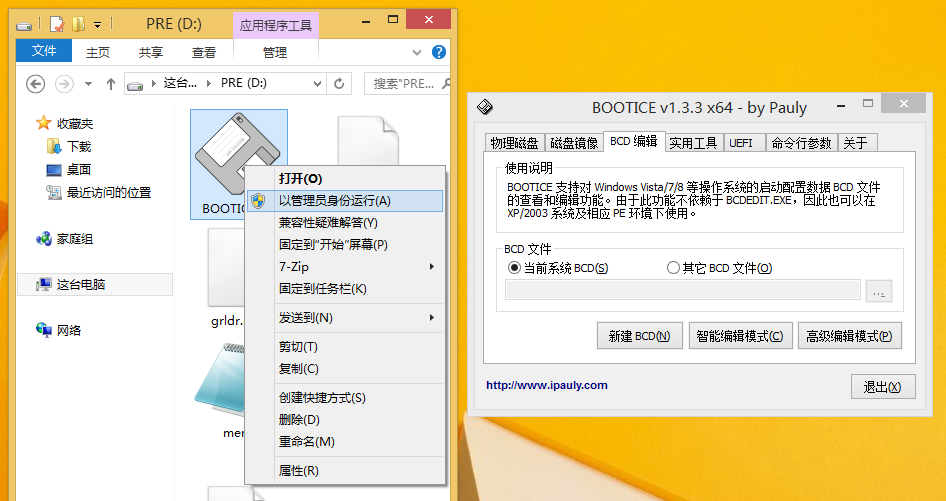Image resolution: width=946 pixels, height=501 pixels.
Task: Choose 打开(O) from context menu
Action: pyautogui.click(x=345, y=179)
